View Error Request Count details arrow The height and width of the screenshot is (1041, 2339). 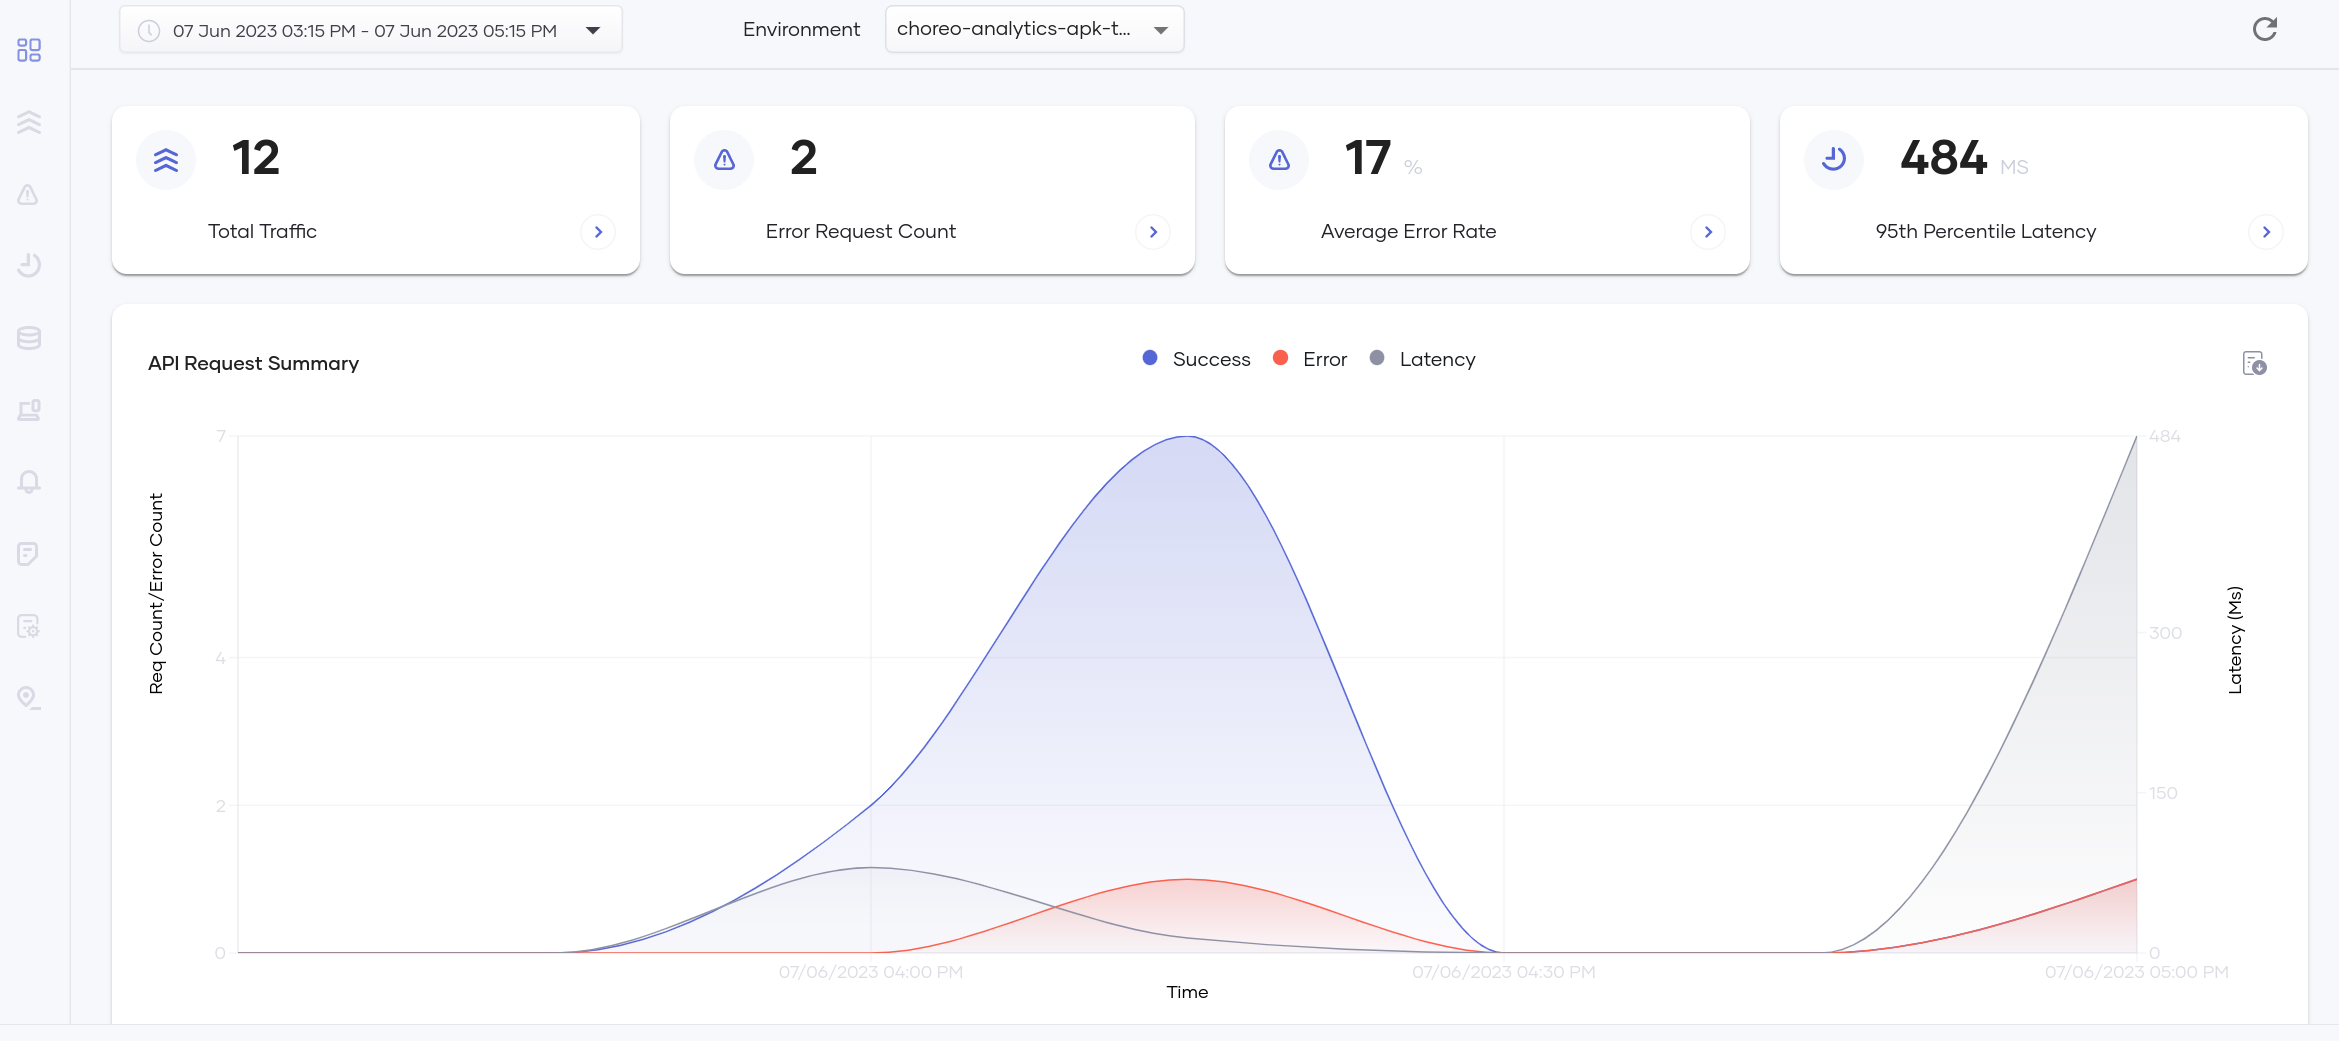(1153, 232)
